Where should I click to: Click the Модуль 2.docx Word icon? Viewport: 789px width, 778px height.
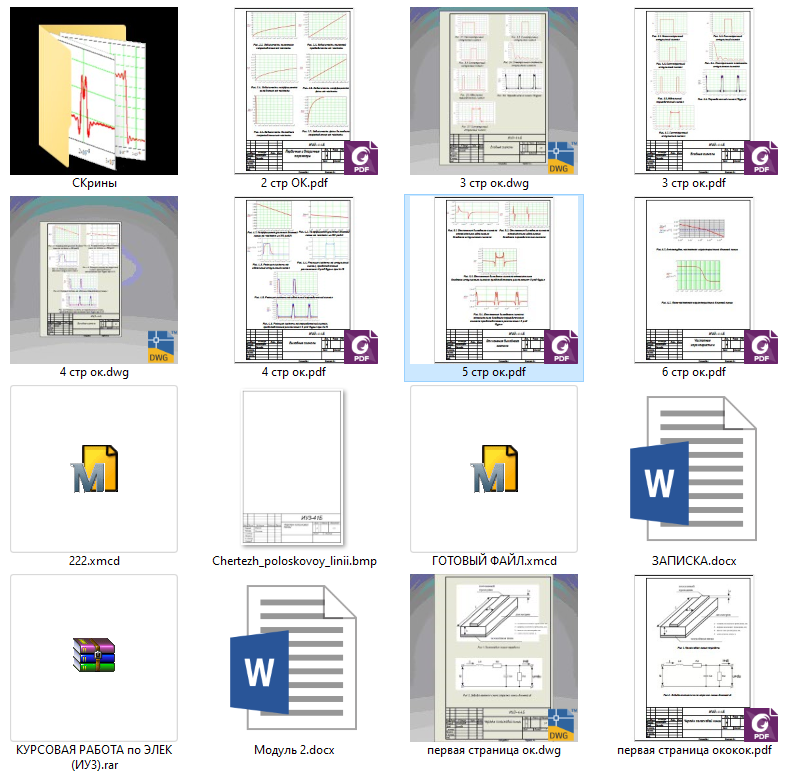coord(293,657)
